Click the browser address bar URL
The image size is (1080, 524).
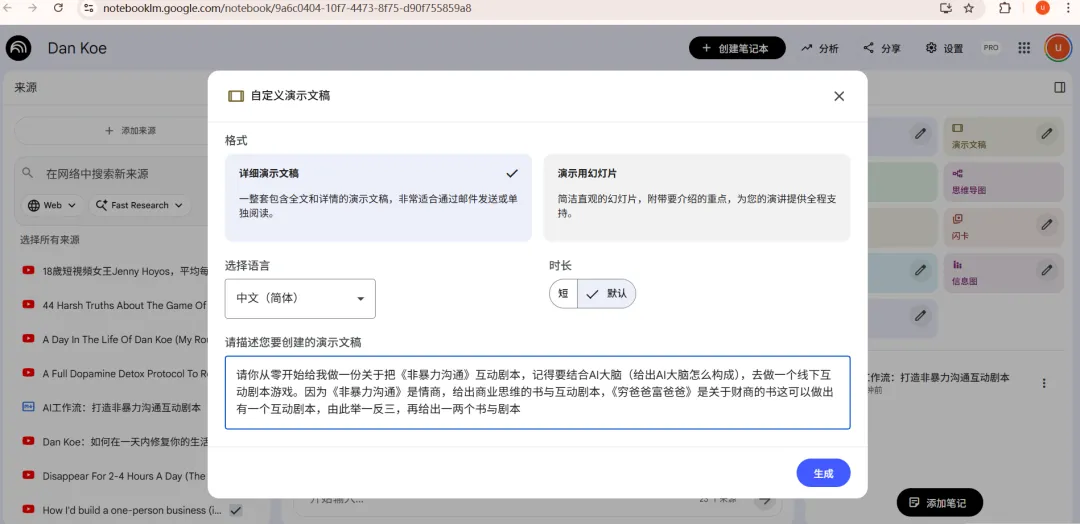(287, 8)
